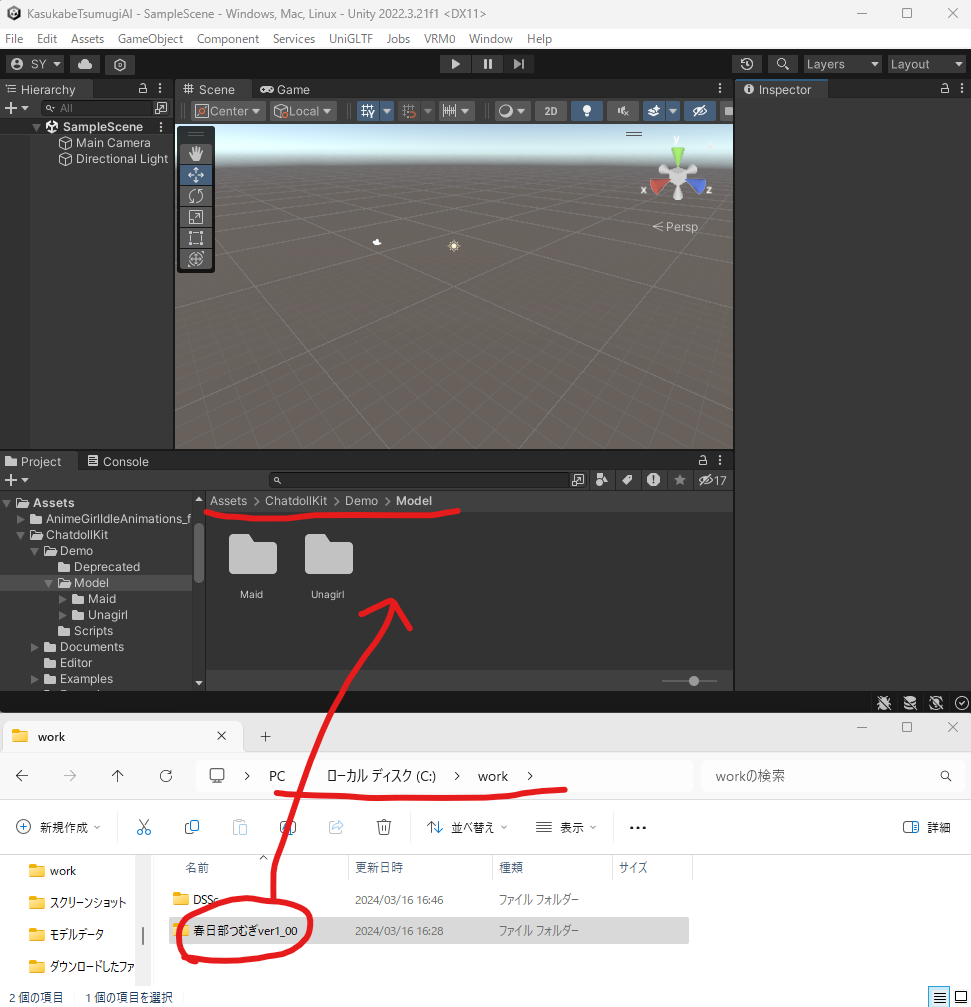This screenshot has width=971, height=1007.
Task: Click the Play button in Unity
Action: click(x=455, y=64)
